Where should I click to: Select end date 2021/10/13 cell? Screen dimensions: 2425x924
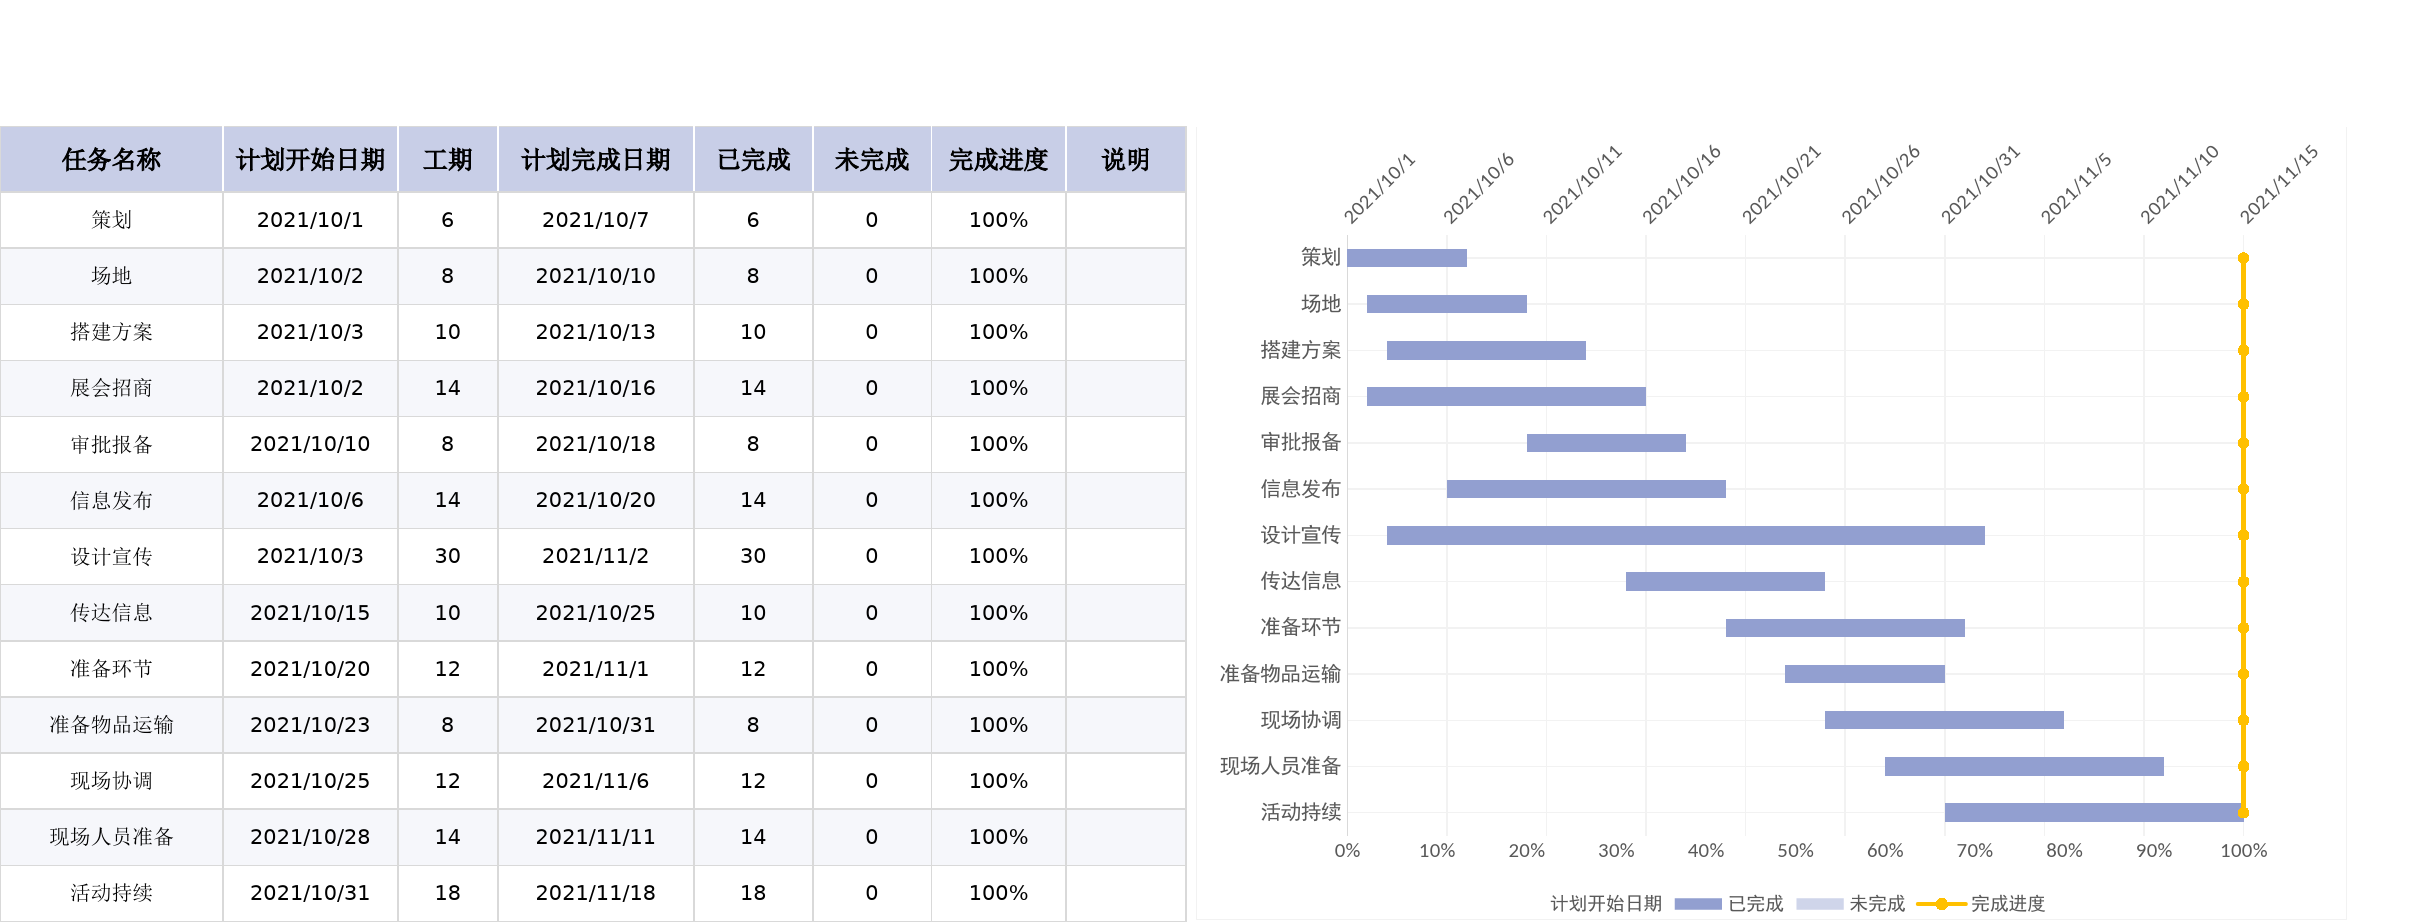[x=596, y=332]
